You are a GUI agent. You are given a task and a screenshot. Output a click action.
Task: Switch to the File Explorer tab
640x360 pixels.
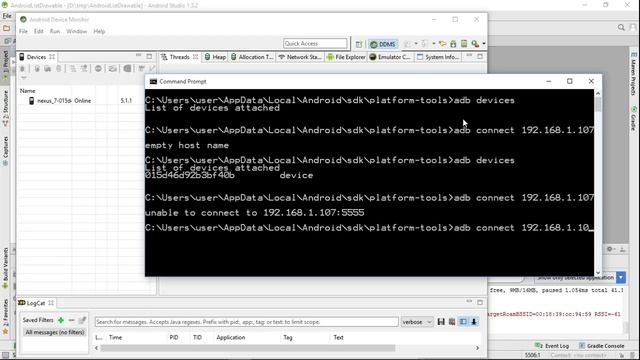tap(346, 57)
